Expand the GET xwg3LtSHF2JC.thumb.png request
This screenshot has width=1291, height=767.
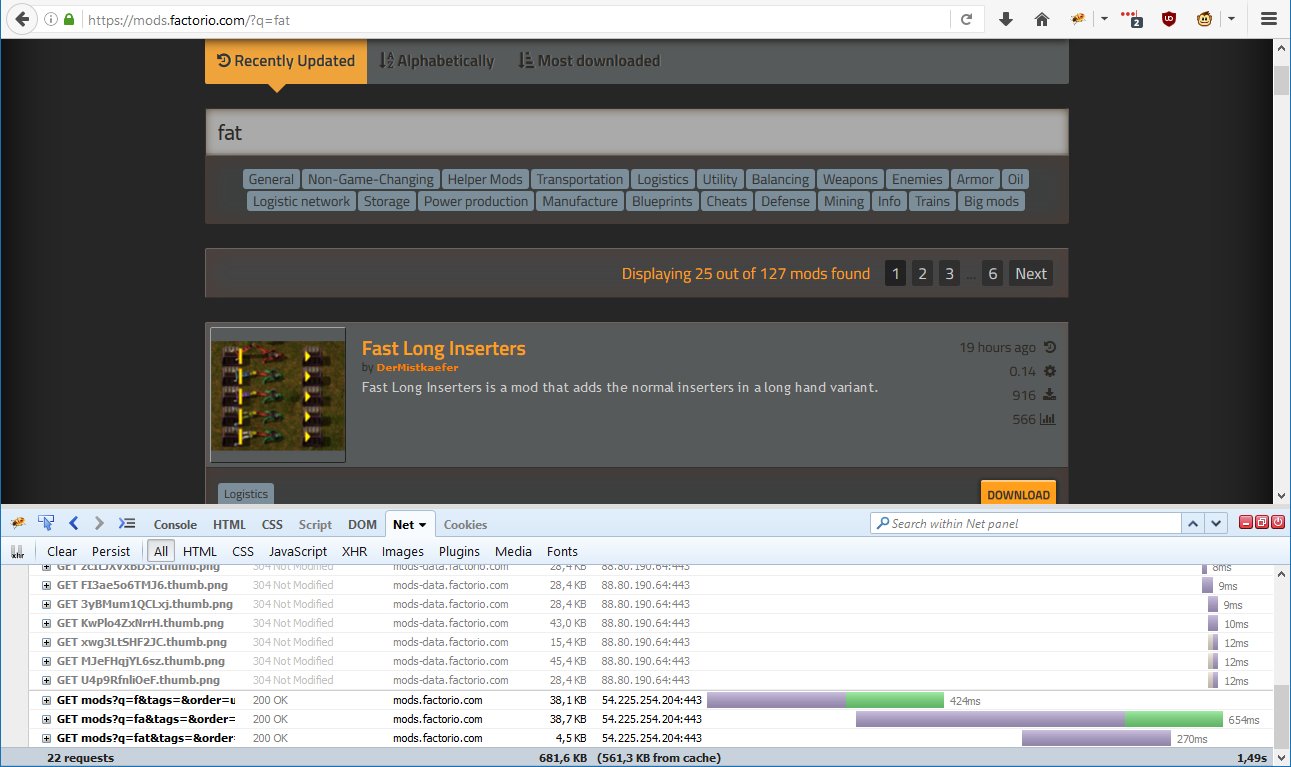click(46, 642)
